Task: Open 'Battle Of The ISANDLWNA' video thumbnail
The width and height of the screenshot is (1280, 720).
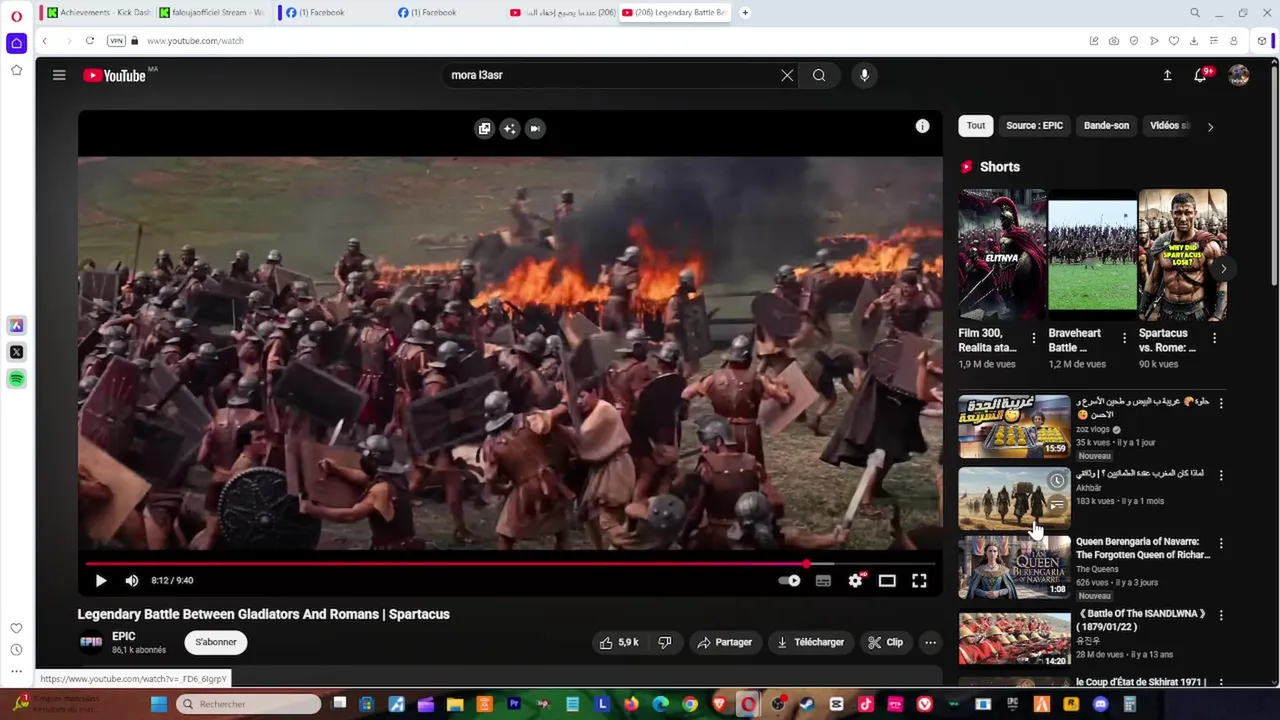Action: (x=1014, y=639)
